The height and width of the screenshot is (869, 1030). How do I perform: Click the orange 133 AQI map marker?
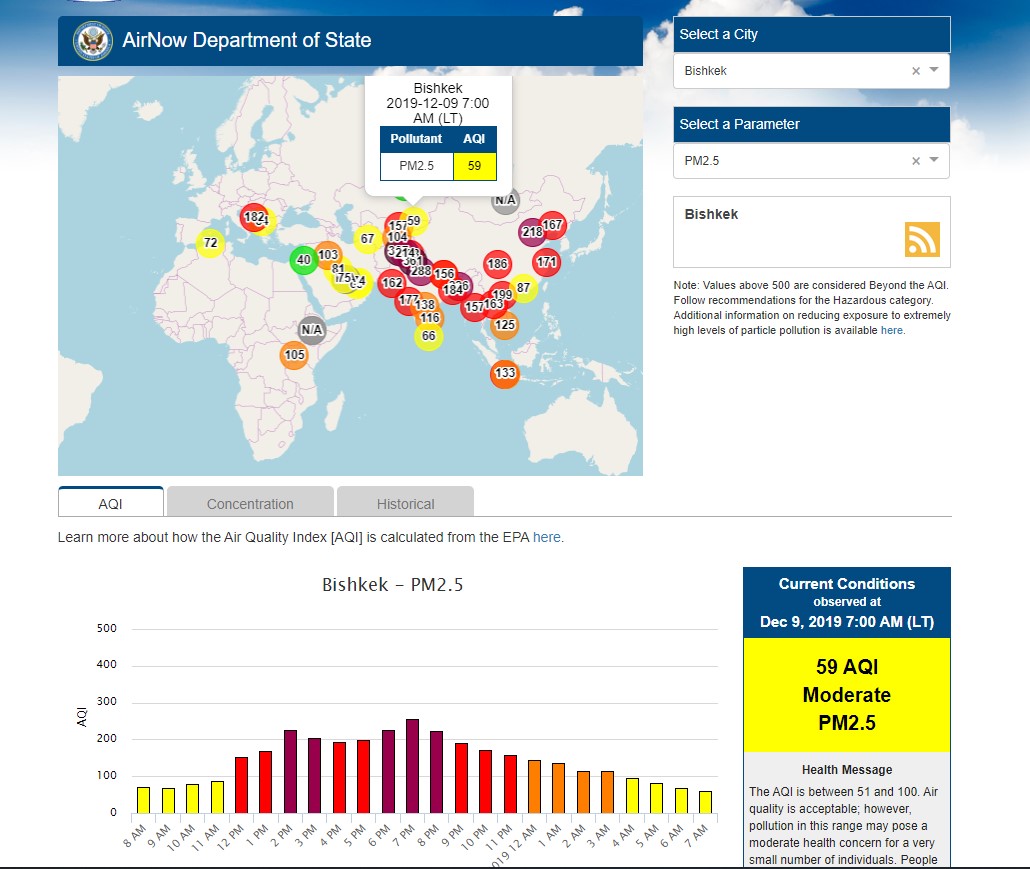(x=505, y=374)
